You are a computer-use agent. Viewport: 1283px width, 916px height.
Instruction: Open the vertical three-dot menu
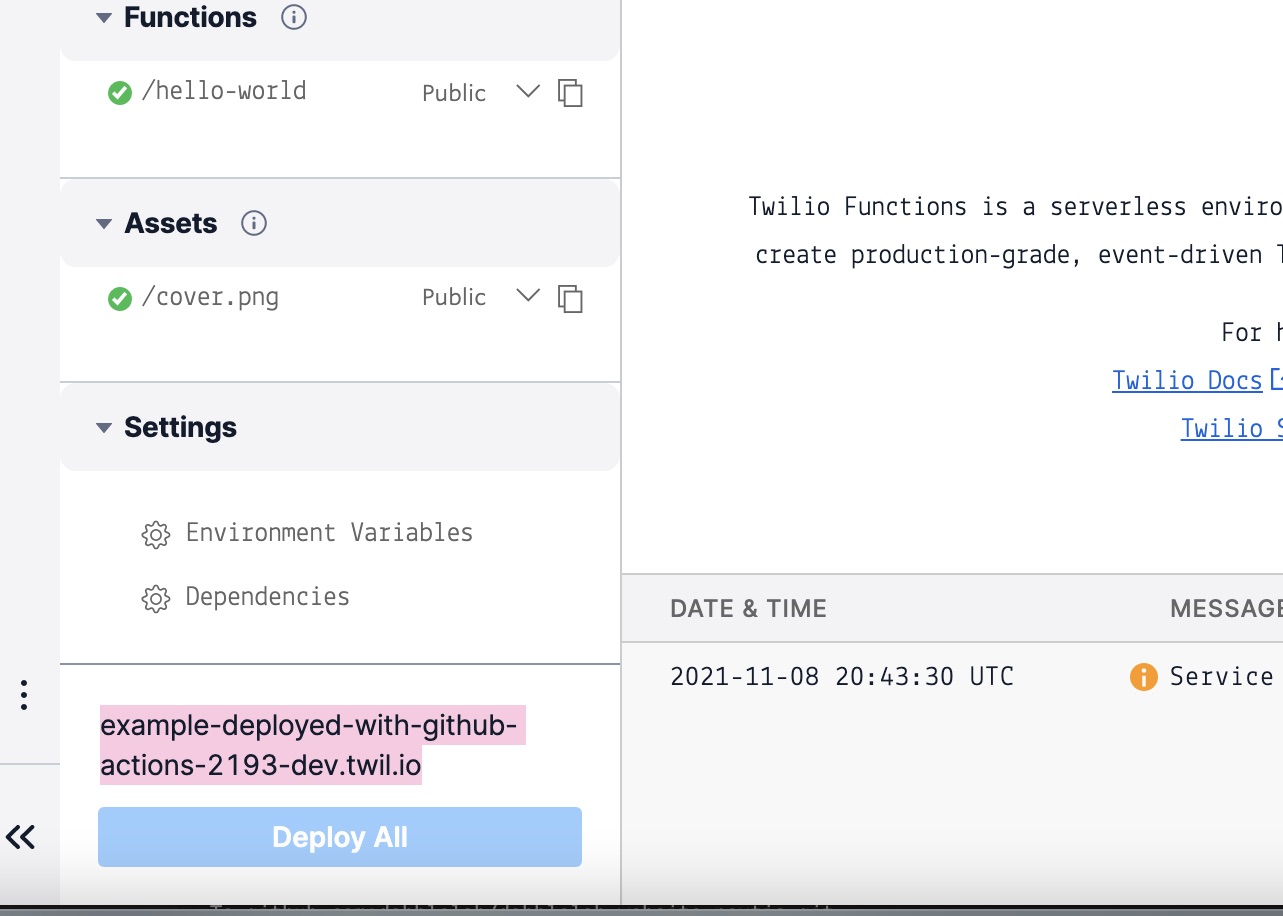tap(24, 695)
